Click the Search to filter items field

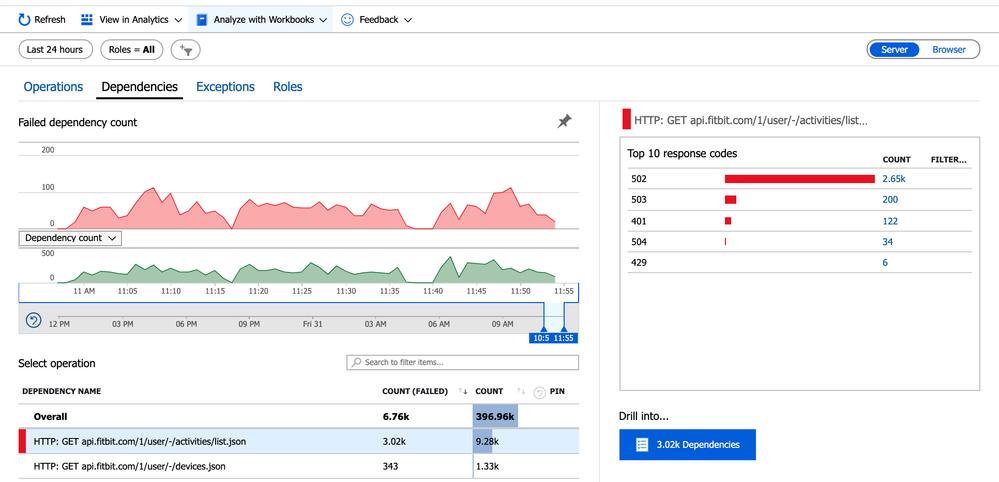pyautogui.click(x=463, y=362)
